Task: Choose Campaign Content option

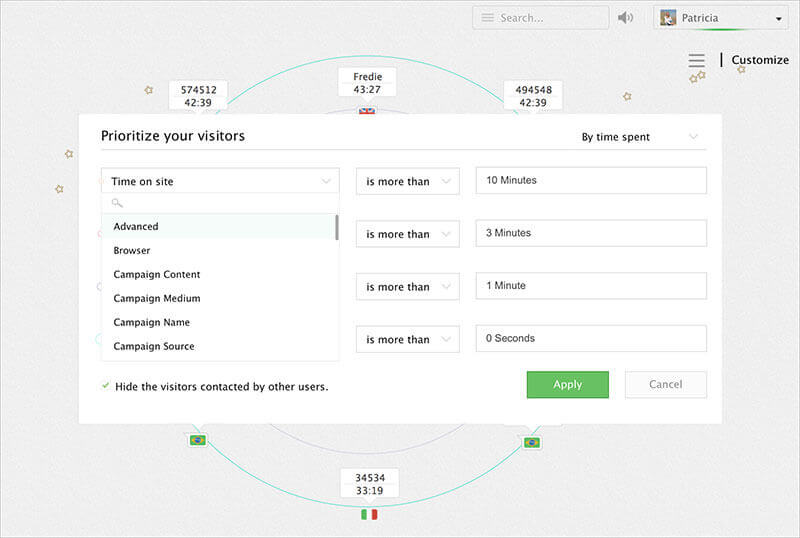Action: (219, 275)
